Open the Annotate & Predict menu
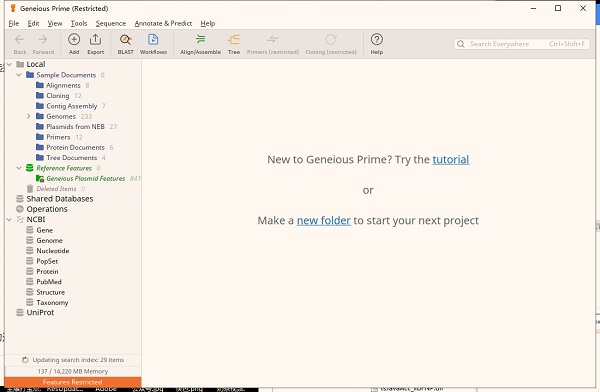This screenshot has width=600, height=392. tap(163, 23)
